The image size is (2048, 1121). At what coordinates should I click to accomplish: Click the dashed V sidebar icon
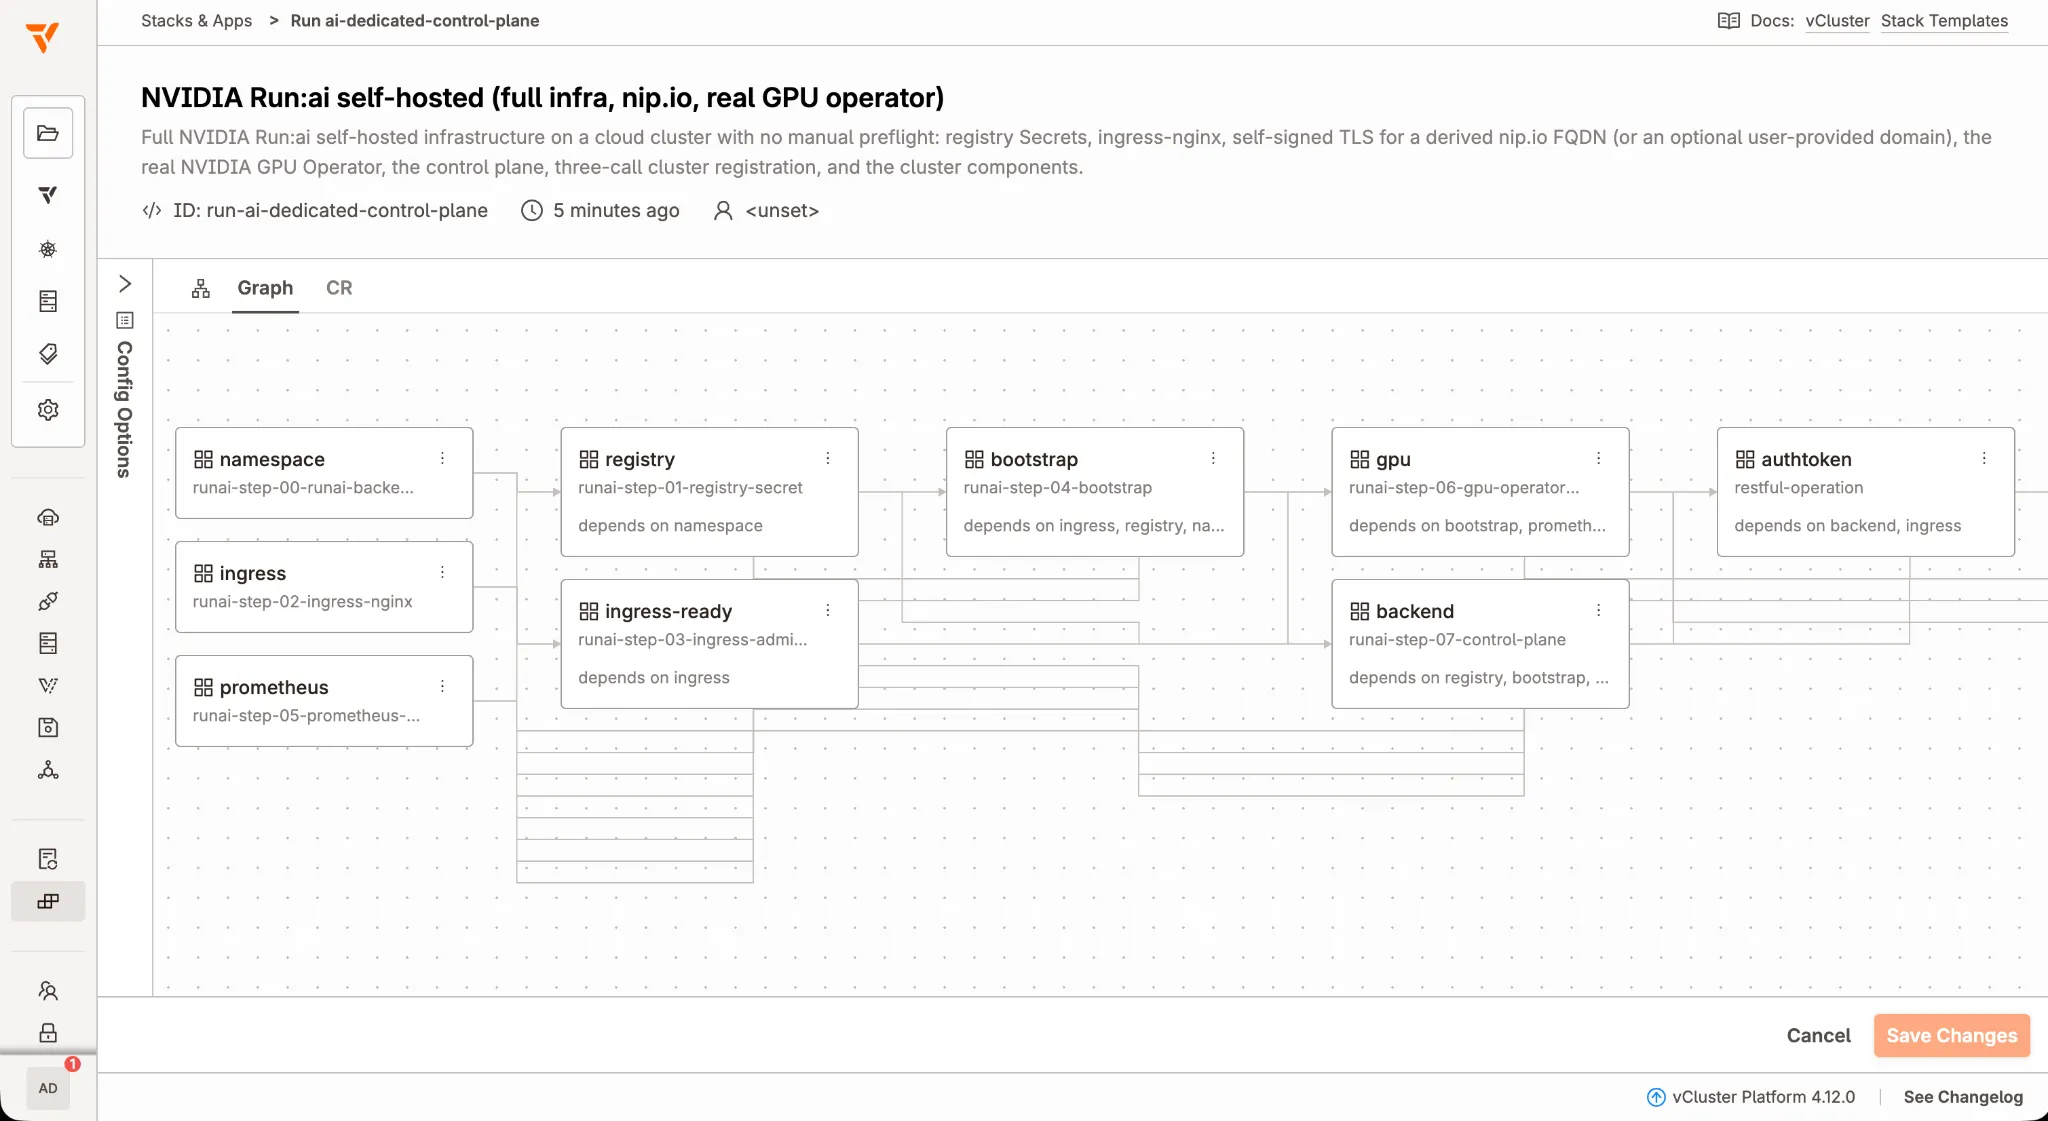tap(48, 685)
